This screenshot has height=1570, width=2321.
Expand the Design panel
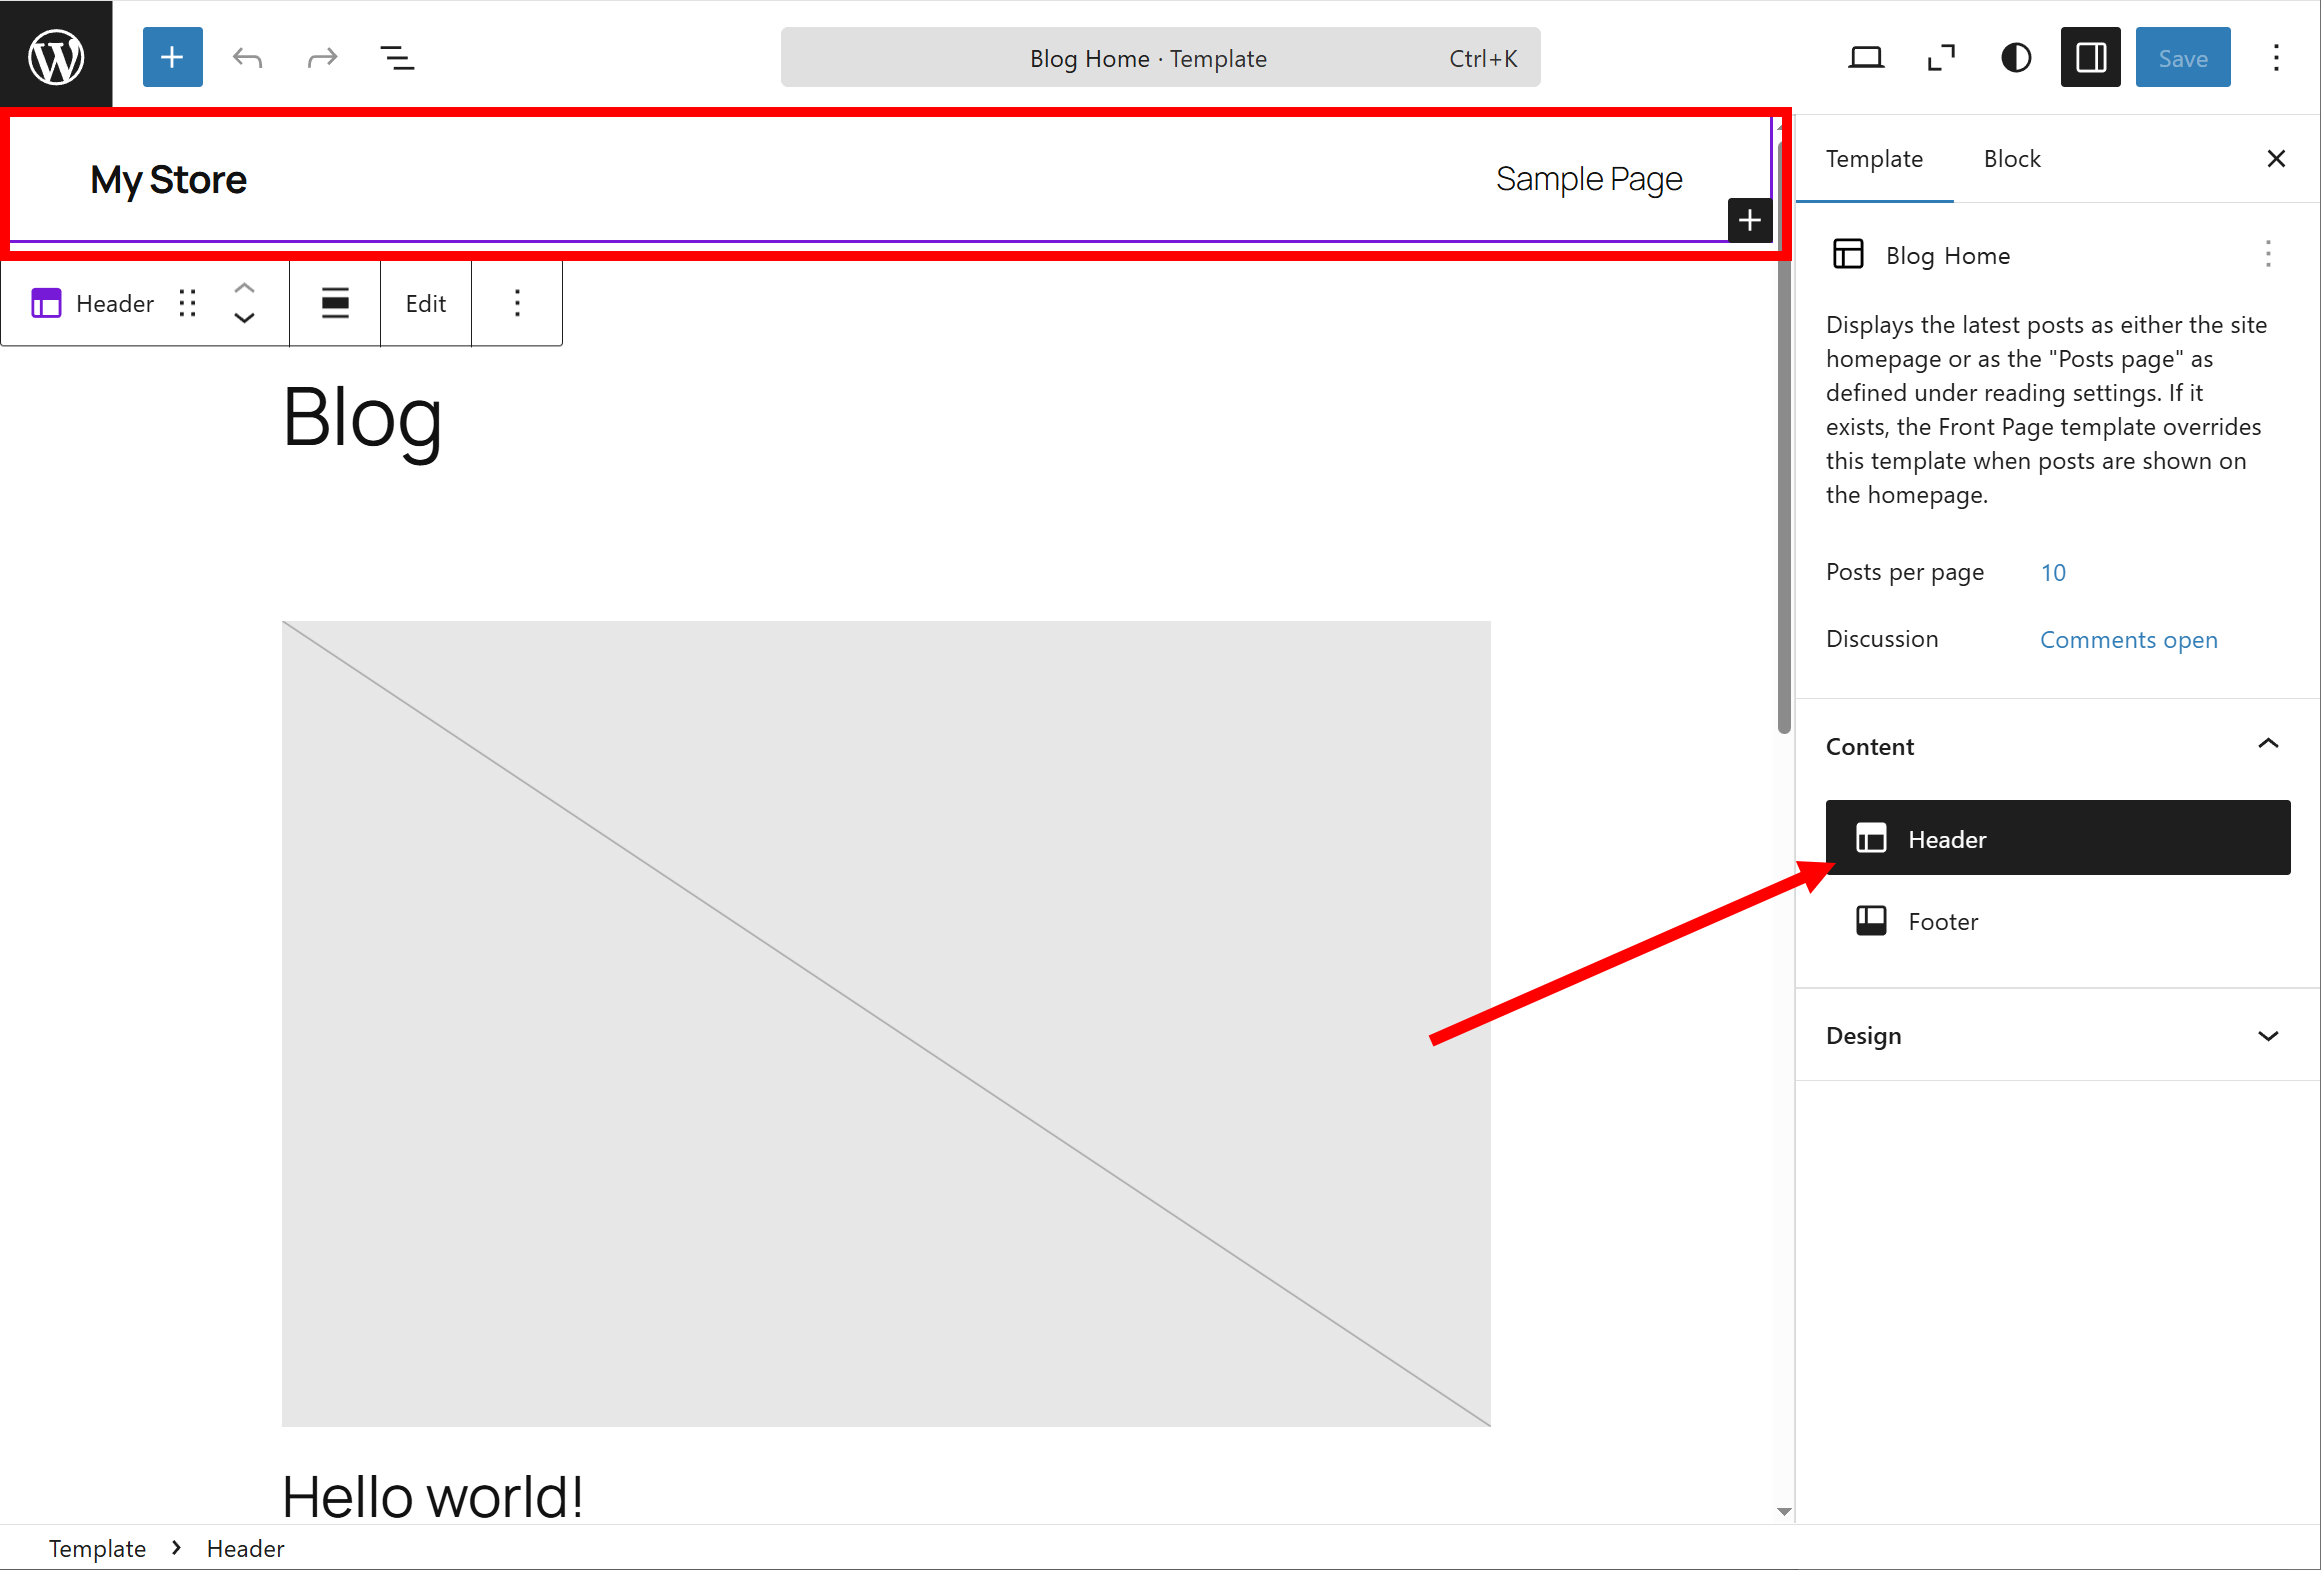(x=2267, y=1036)
